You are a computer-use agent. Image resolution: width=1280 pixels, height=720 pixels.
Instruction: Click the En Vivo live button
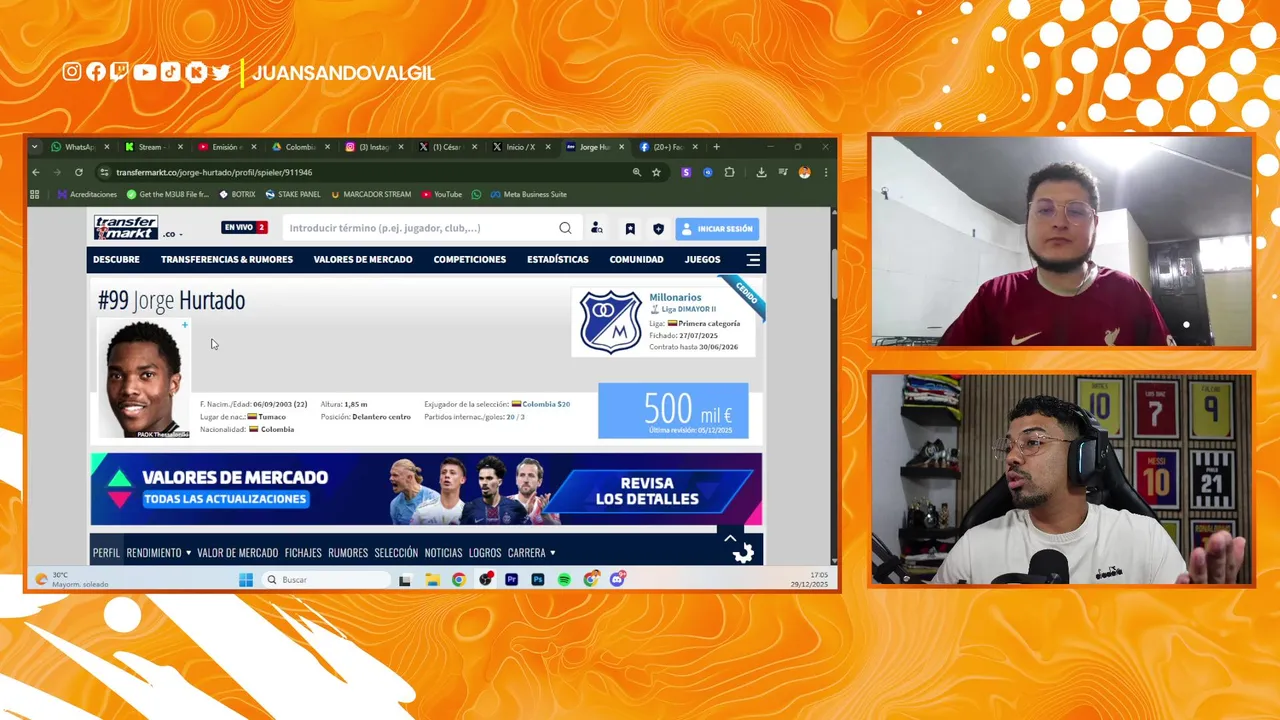(245, 228)
